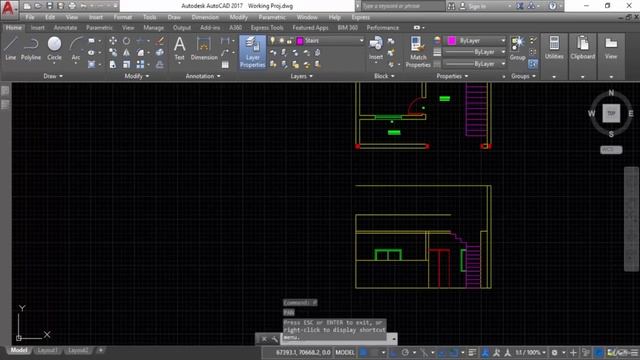This screenshot has height=360, width=640.
Task: Click the Move tool in Modify panel
Action: tap(113, 41)
